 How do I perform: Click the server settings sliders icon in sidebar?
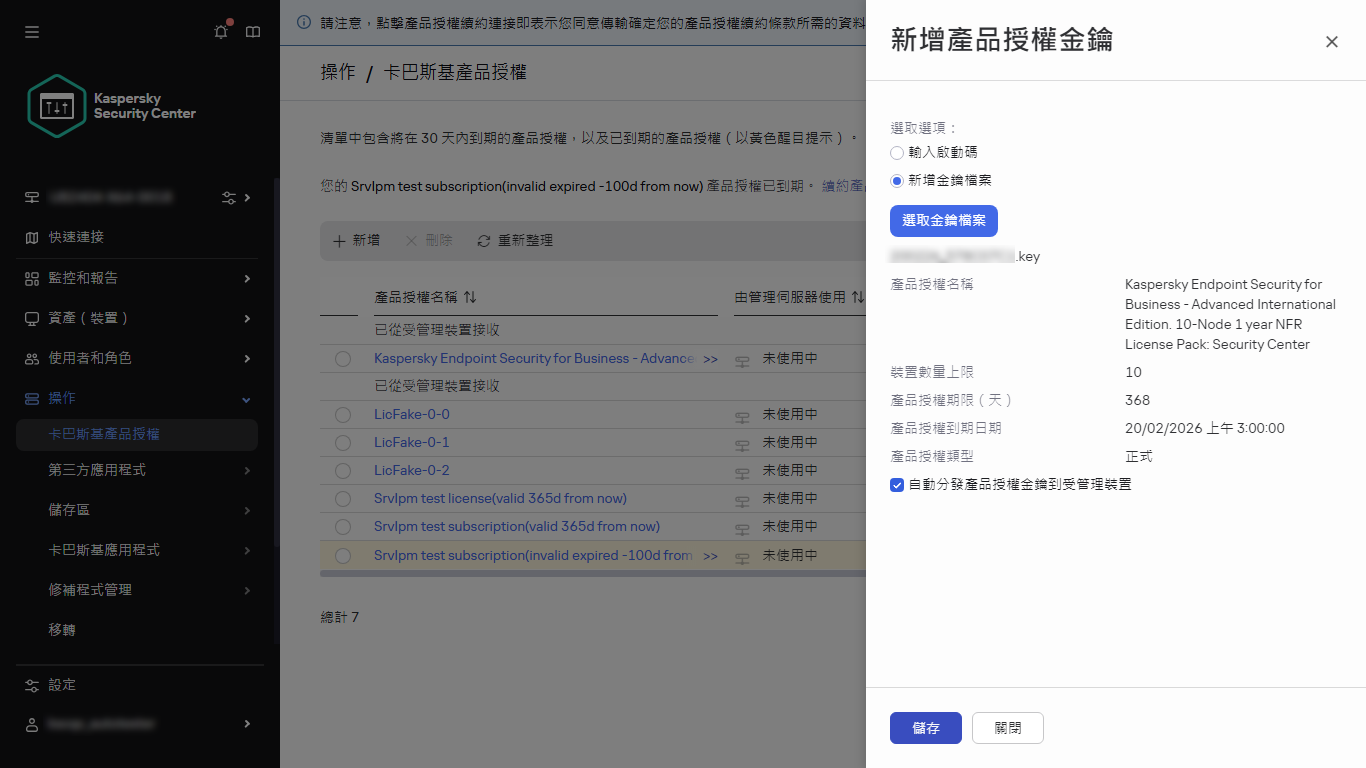click(229, 197)
